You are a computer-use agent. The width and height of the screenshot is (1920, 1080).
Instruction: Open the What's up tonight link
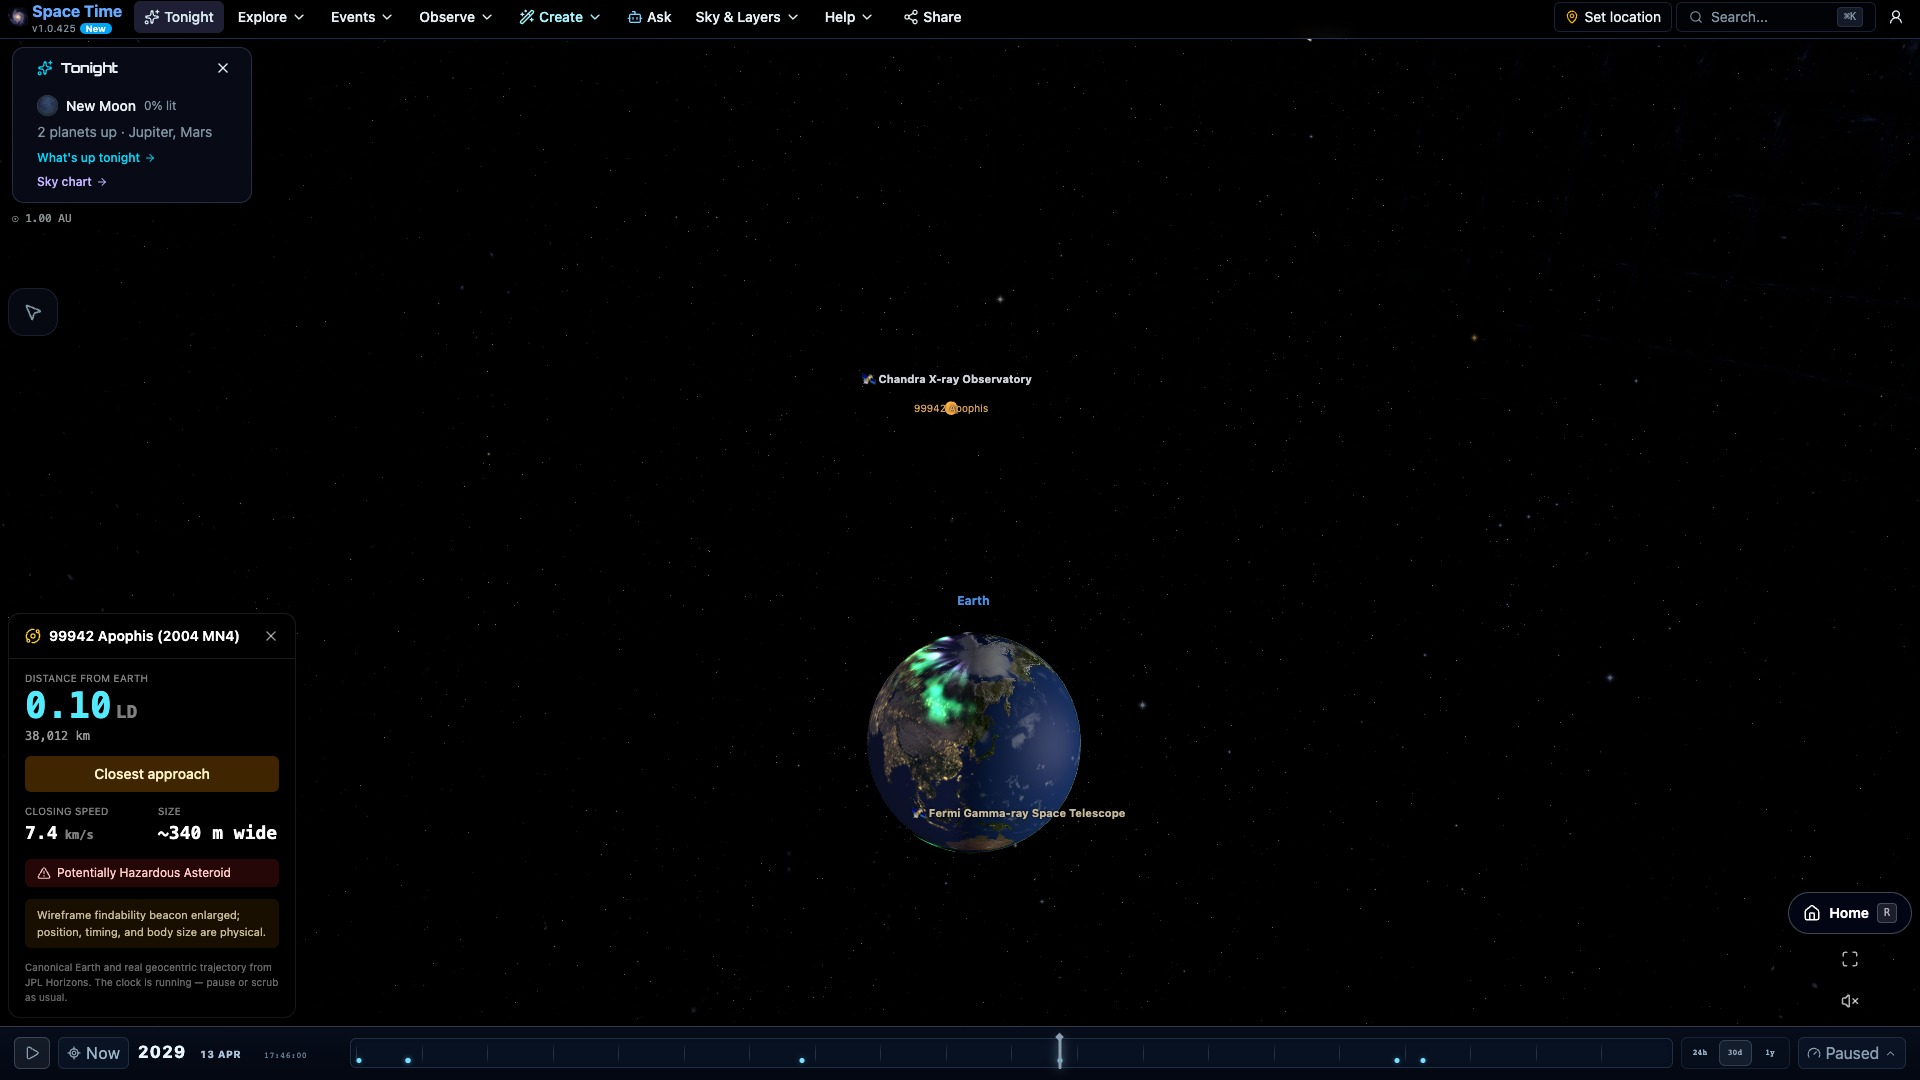tap(96, 158)
